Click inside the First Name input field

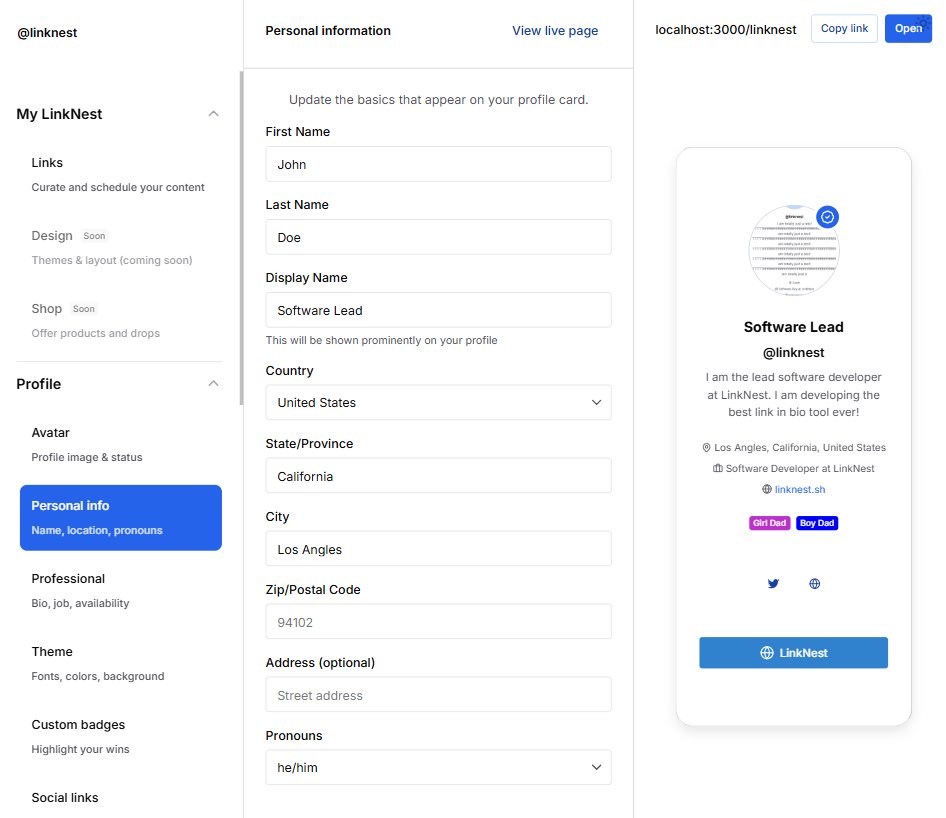point(438,164)
